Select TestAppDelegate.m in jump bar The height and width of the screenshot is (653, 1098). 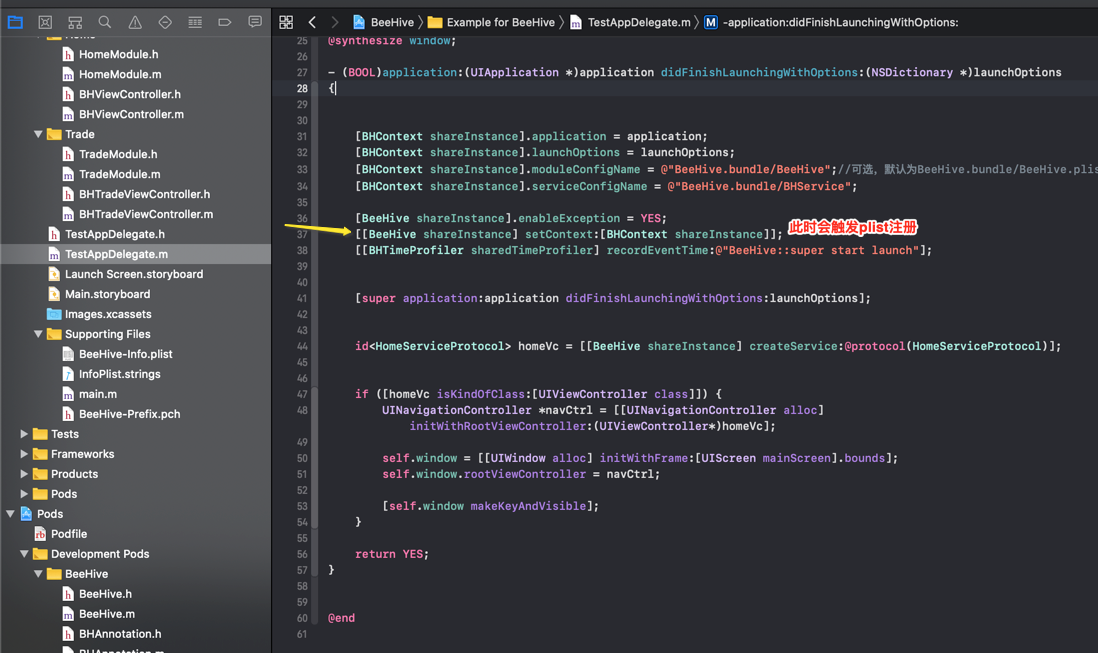click(x=630, y=22)
